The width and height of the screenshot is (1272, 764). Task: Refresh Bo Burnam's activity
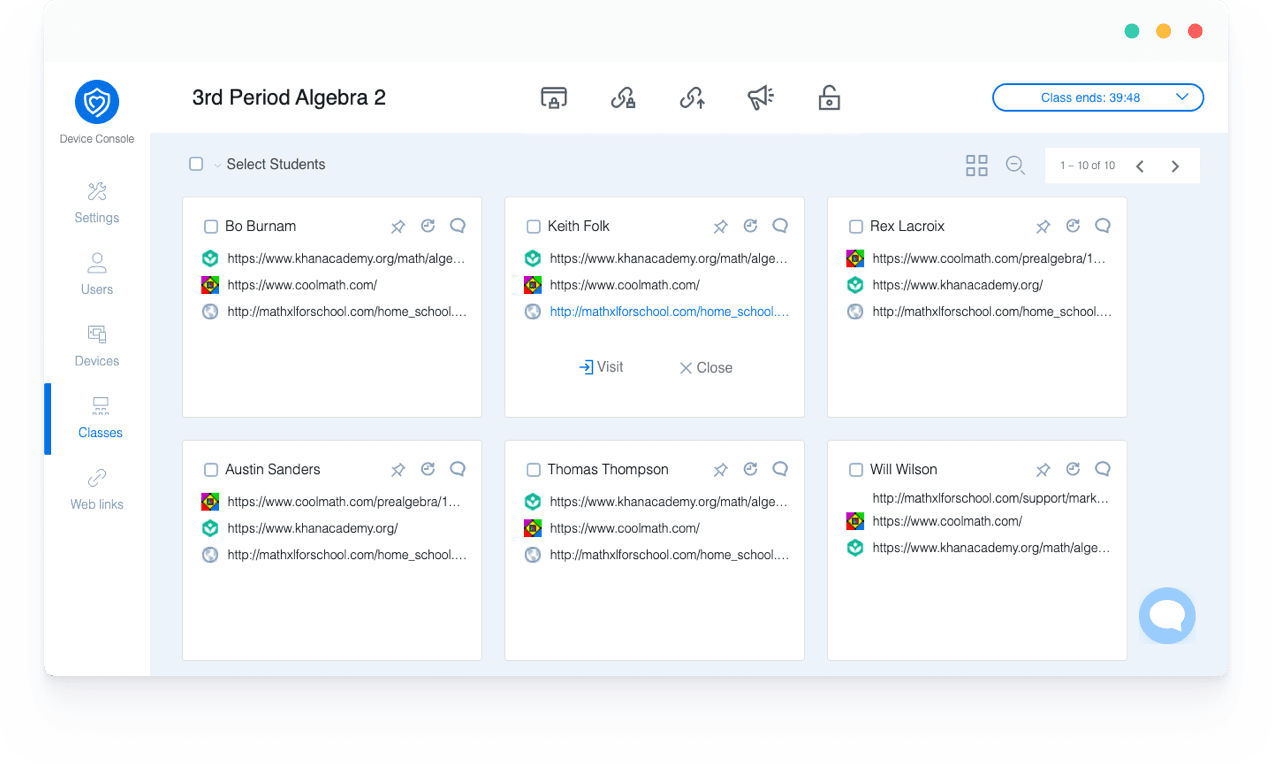pyautogui.click(x=428, y=226)
